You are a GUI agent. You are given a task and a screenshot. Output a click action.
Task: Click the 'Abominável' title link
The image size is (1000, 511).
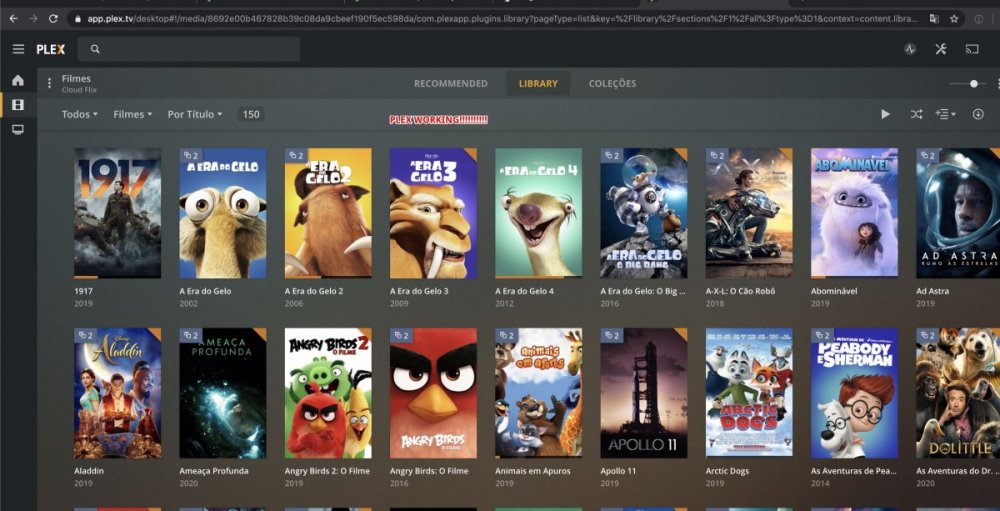point(833,291)
